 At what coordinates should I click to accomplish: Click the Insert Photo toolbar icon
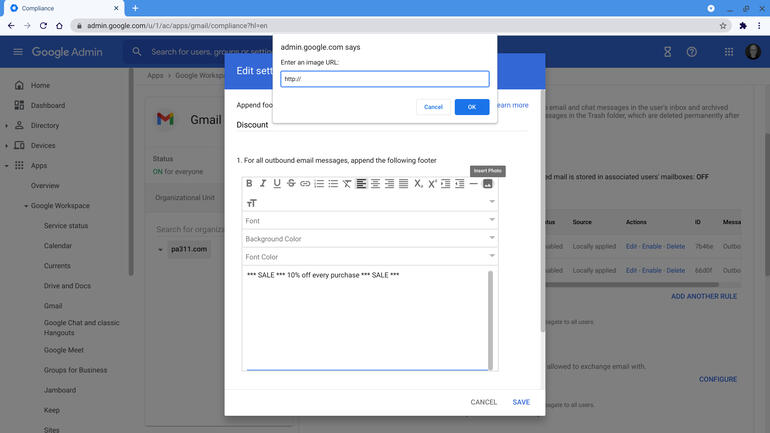tap(488, 184)
